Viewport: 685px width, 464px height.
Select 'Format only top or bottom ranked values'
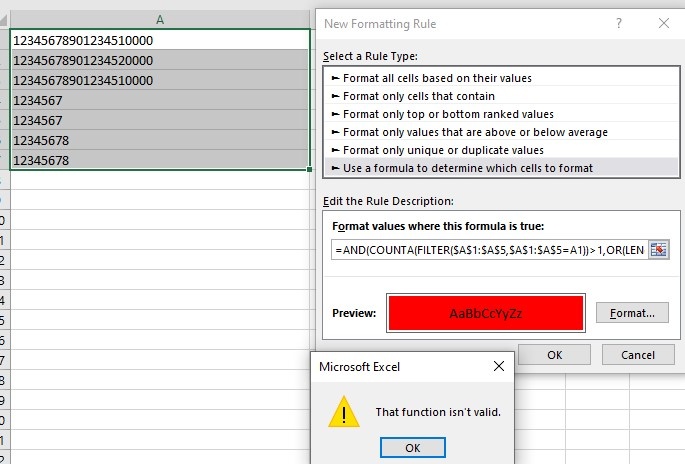pos(502,114)
